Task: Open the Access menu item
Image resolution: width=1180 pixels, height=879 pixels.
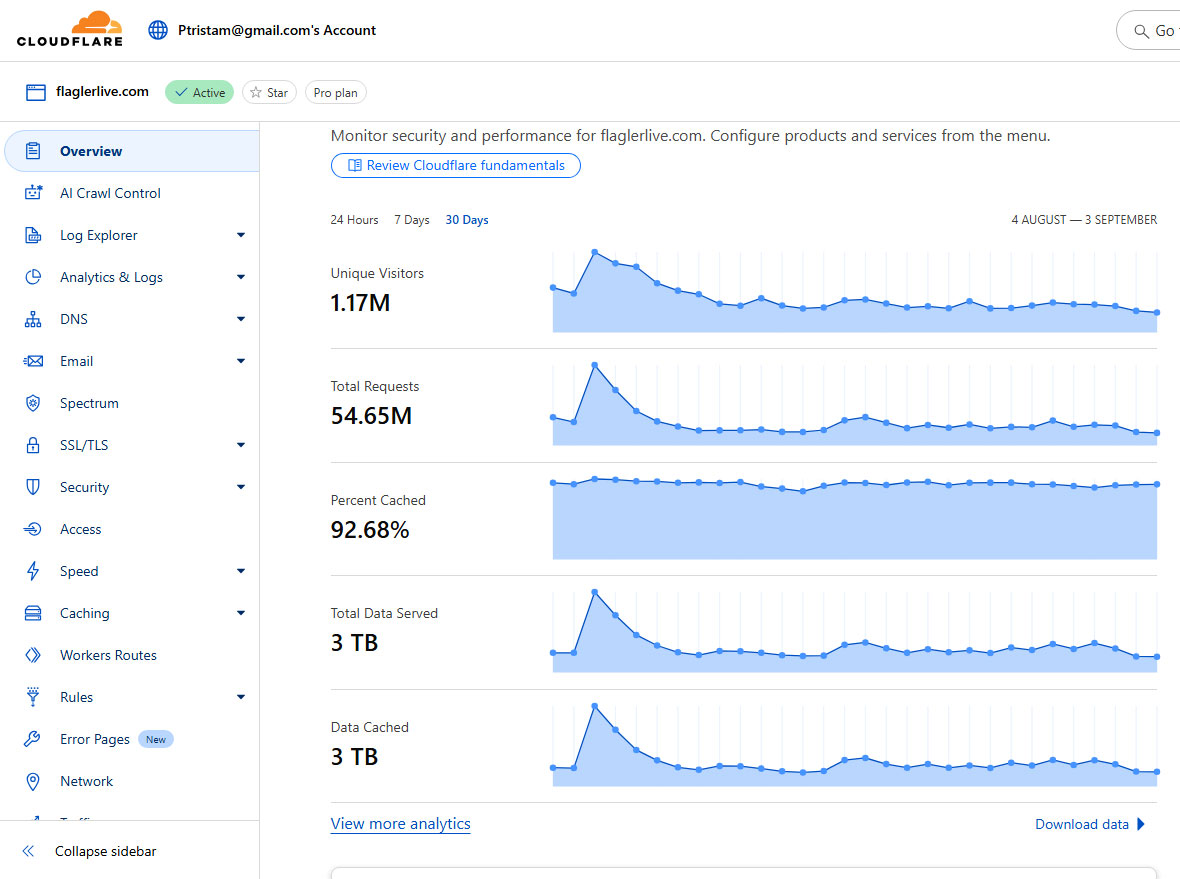Action: click(x=132, y=529)
